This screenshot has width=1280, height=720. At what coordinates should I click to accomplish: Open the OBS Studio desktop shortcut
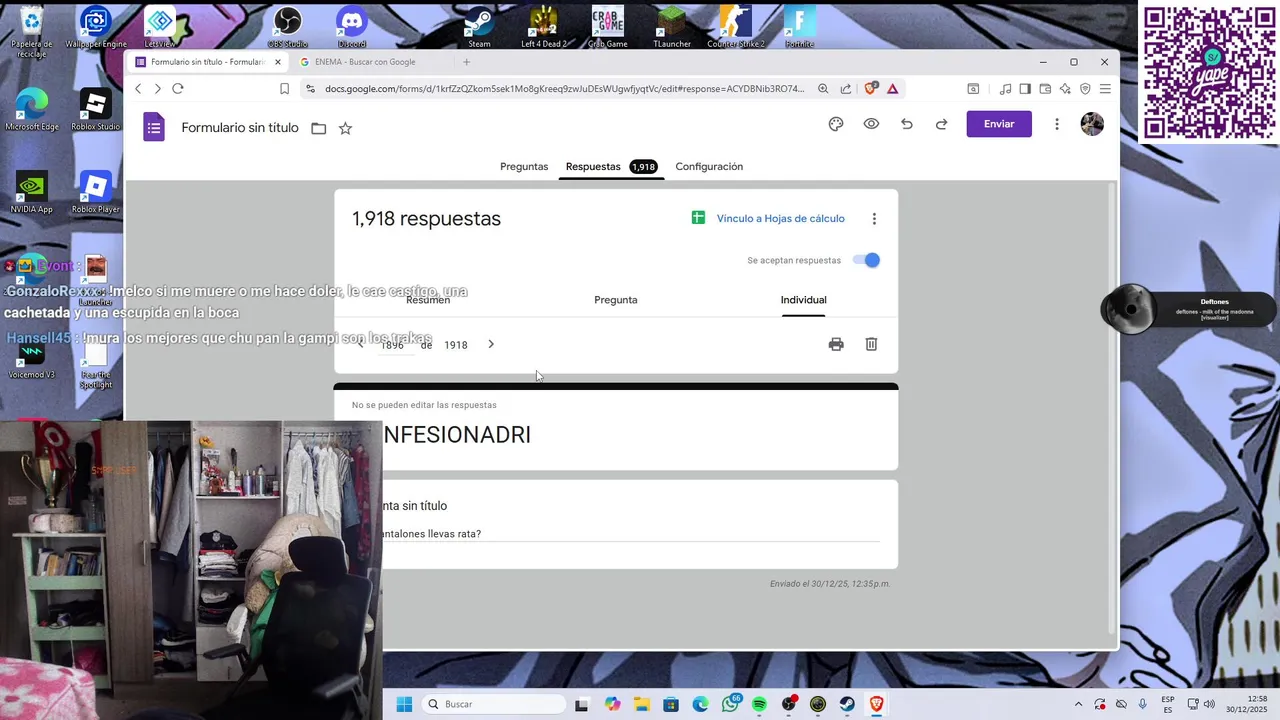(x=288, y=27)
